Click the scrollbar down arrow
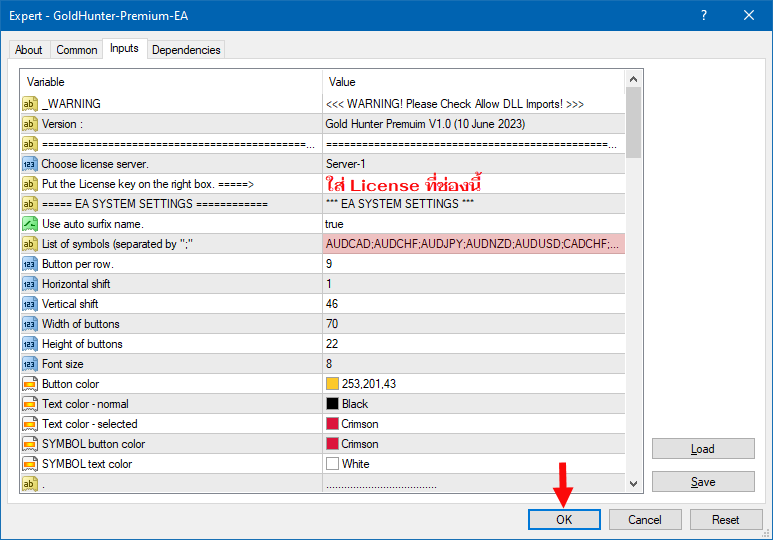Screen dimensions: 773x540 [x=633, y=484]
